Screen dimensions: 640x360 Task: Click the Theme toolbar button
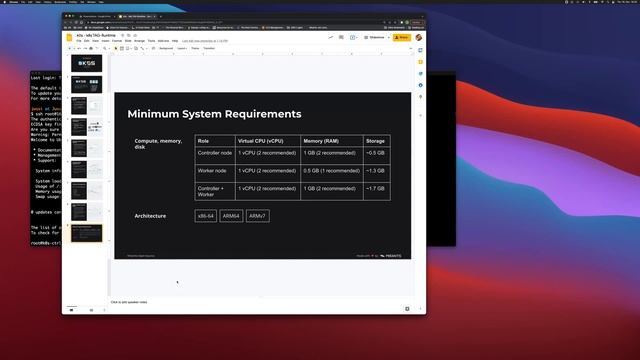196,49
